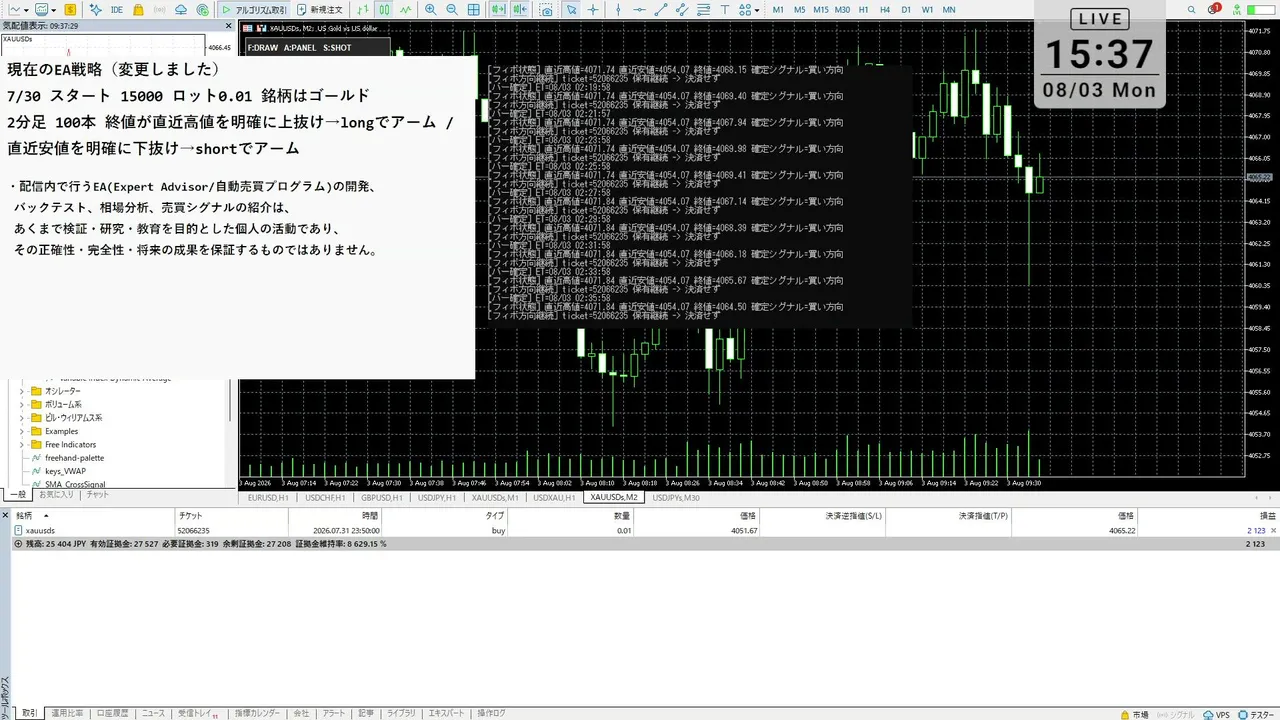Set timeframe to M15
The width and height of the screenshot is (1280, 720).
pyautogui.click(x=821, y=9)
